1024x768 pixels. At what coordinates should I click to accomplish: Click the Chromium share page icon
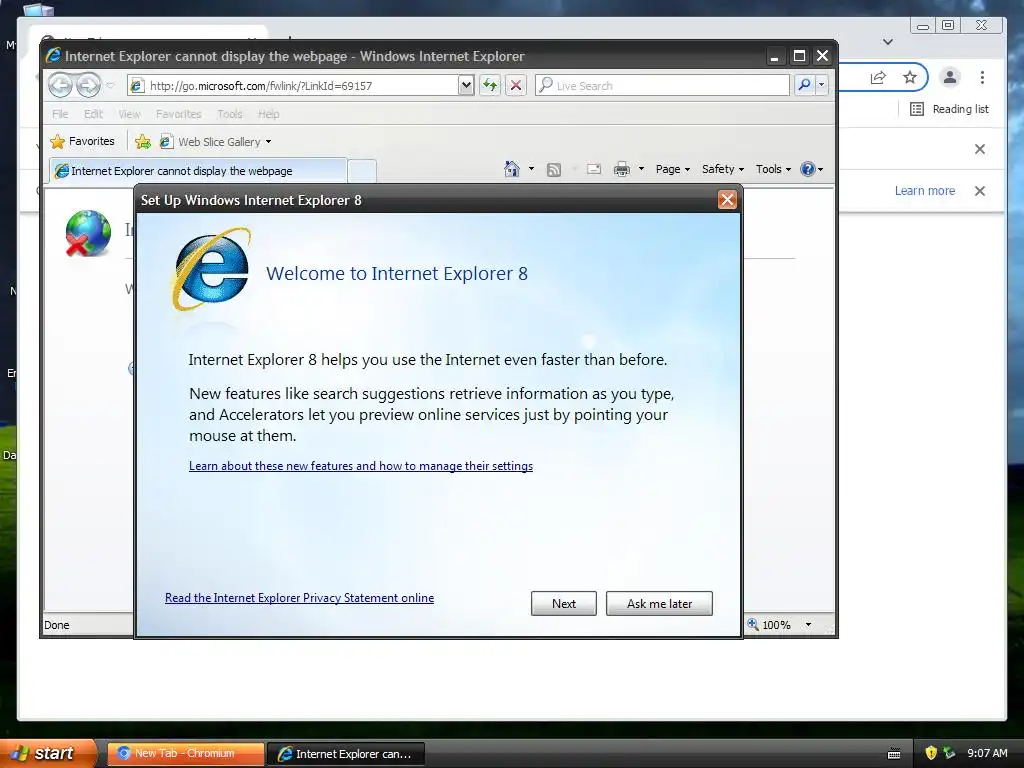[x=878, y=78]
